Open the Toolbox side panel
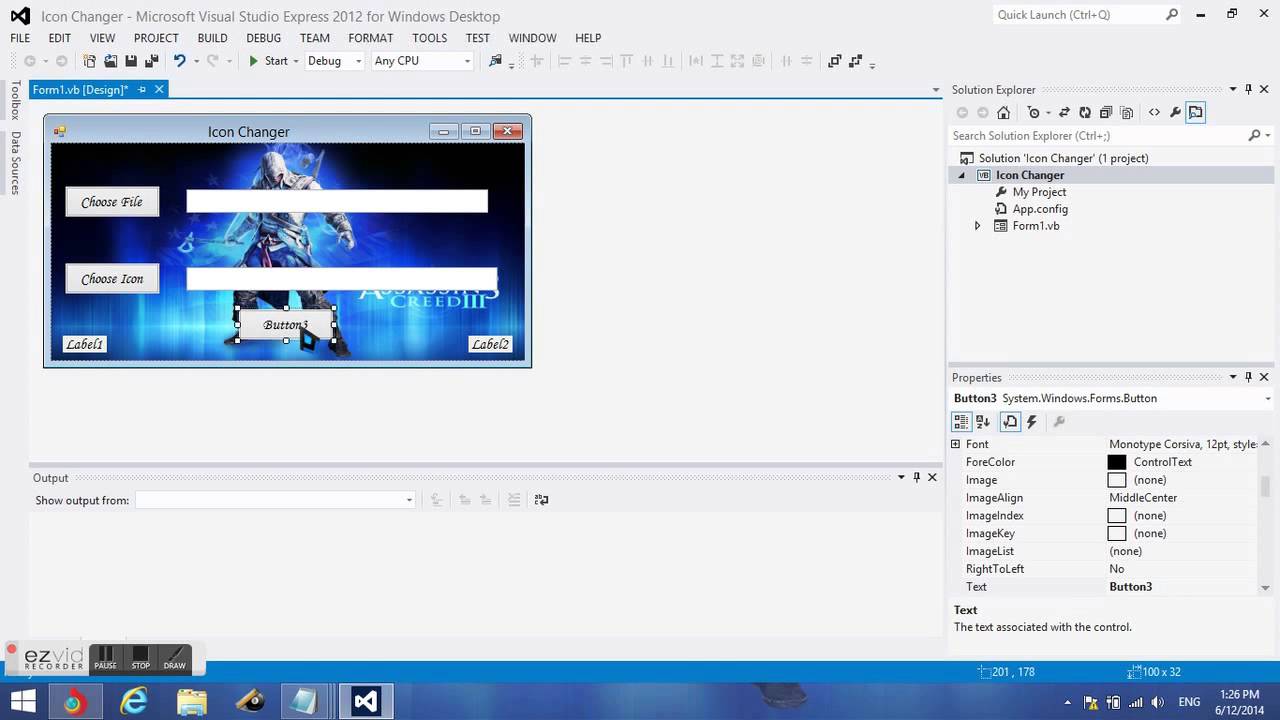 coord(15,101)
